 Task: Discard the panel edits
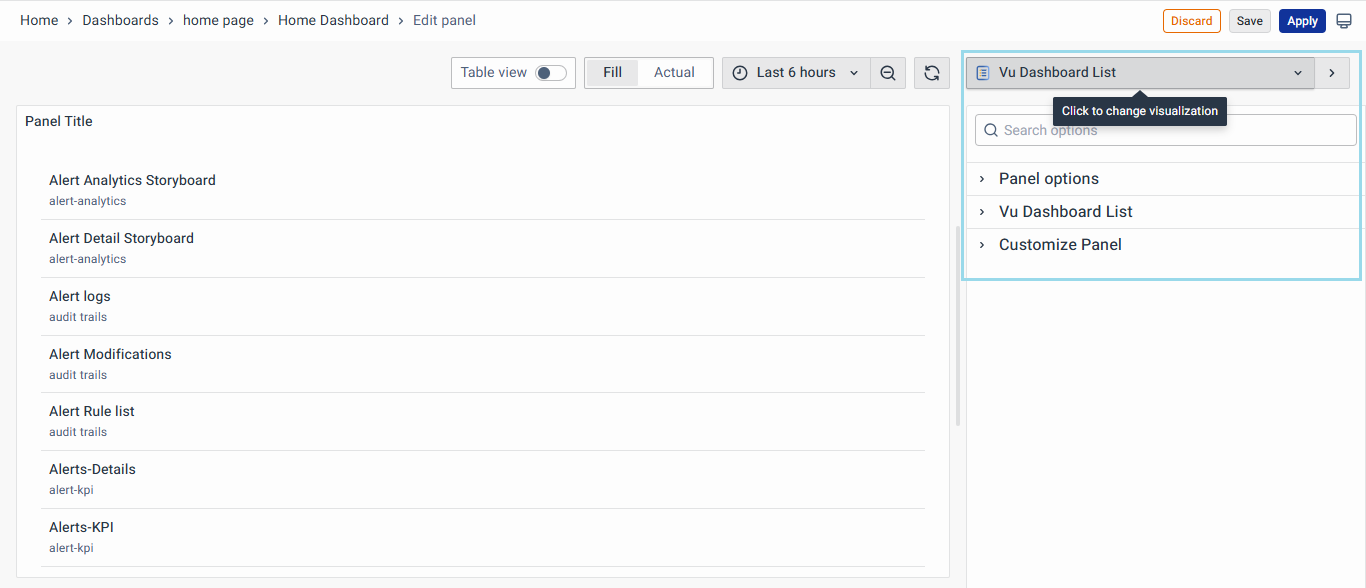pos(1191,20)
